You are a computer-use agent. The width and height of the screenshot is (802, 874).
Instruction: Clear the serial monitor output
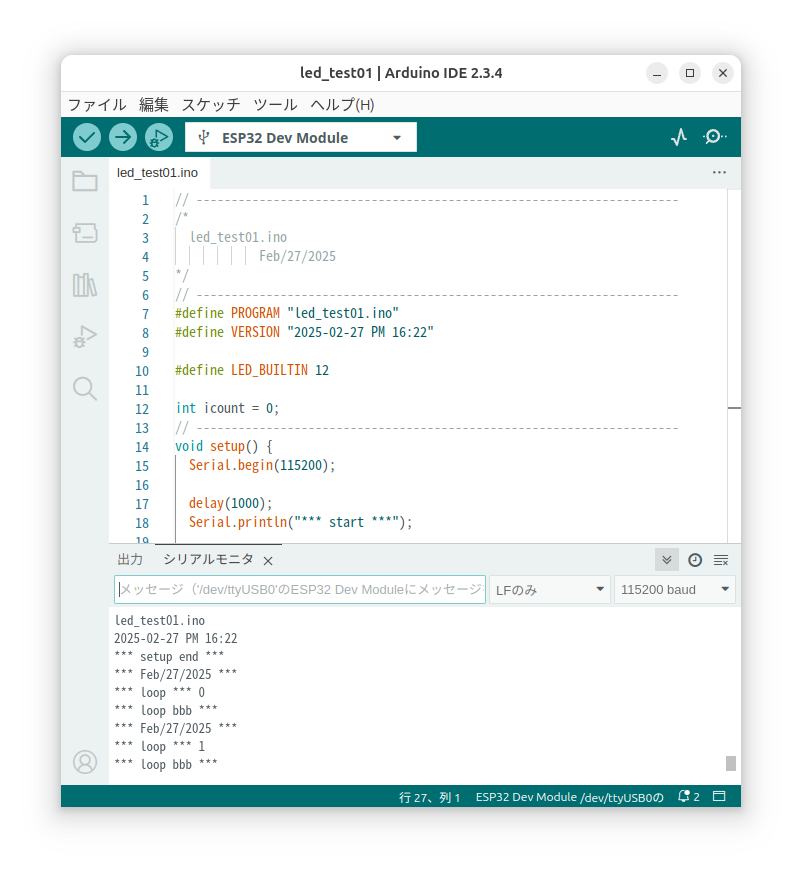pyautogui.click(x=721, y=560)
